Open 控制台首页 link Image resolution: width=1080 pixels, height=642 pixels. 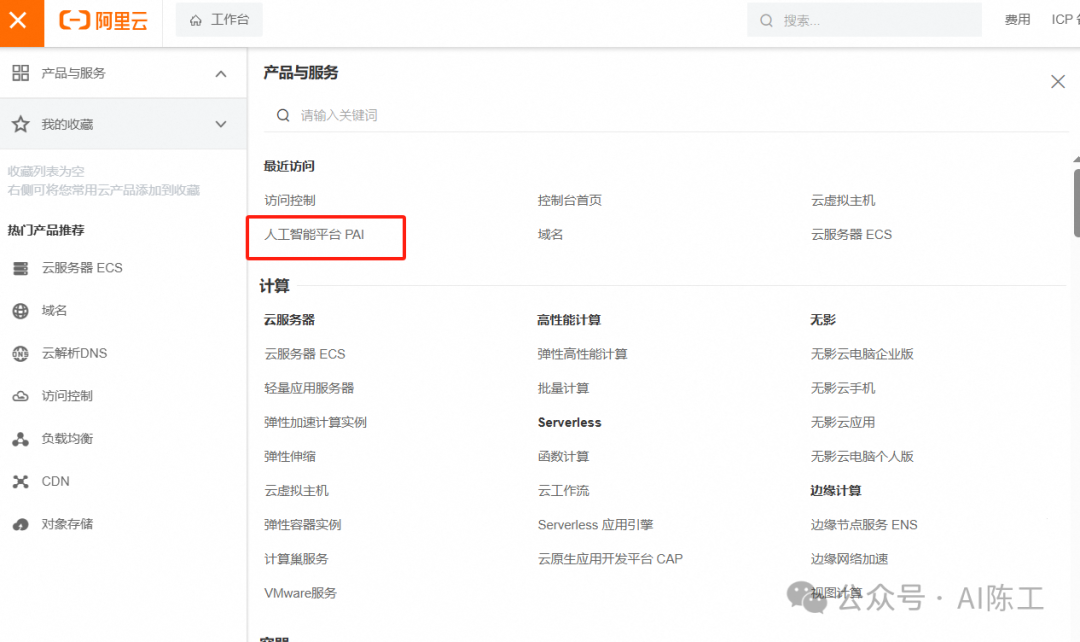(x=570, y=200)
